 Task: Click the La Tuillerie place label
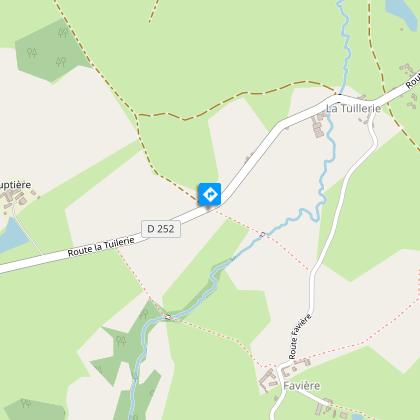pyautogui.click(x=353, y=108)
